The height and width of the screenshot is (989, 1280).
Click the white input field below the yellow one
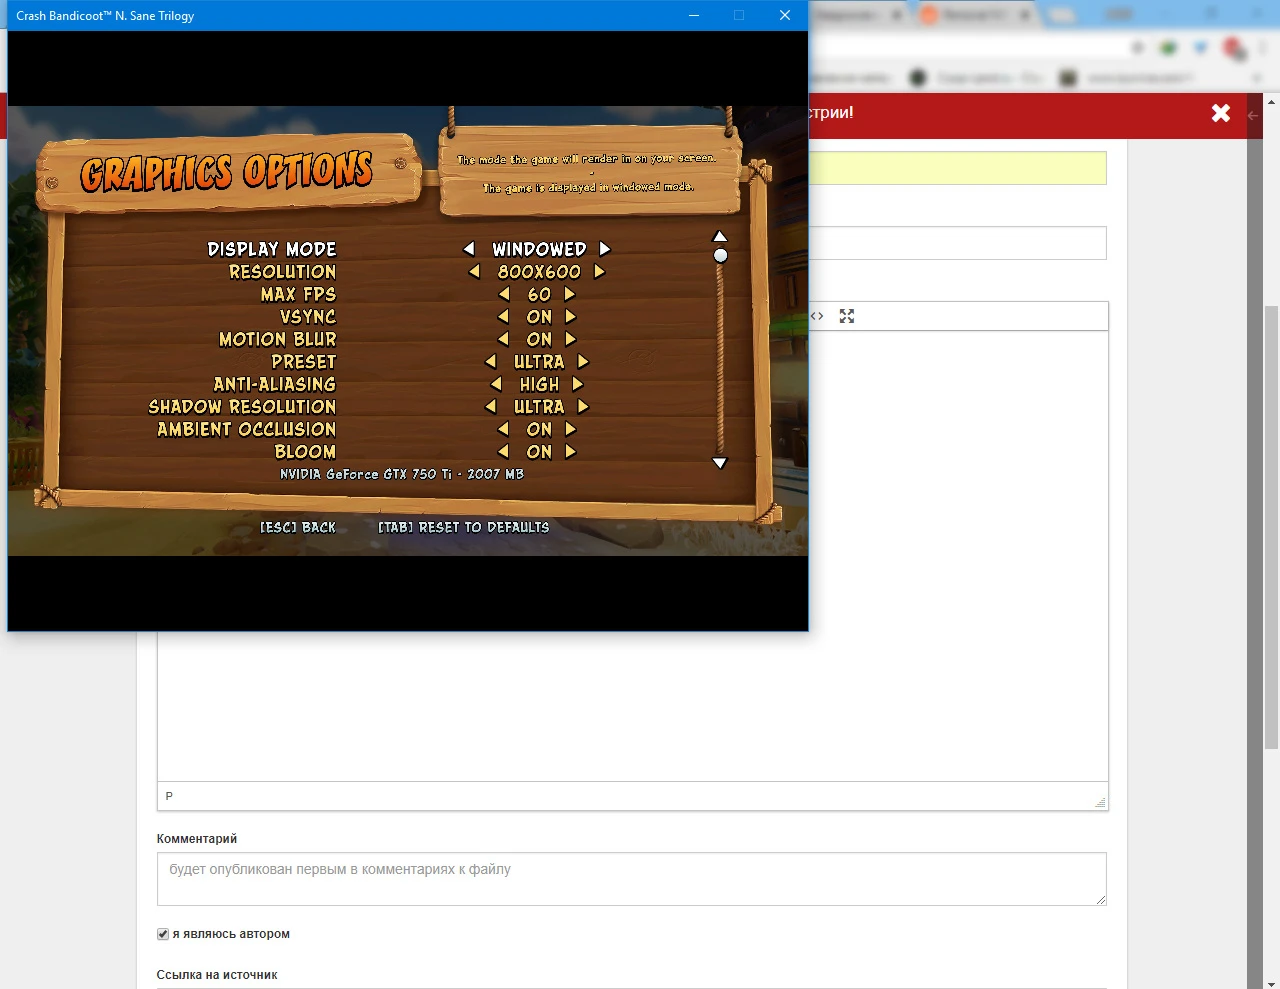click(957, 243)
